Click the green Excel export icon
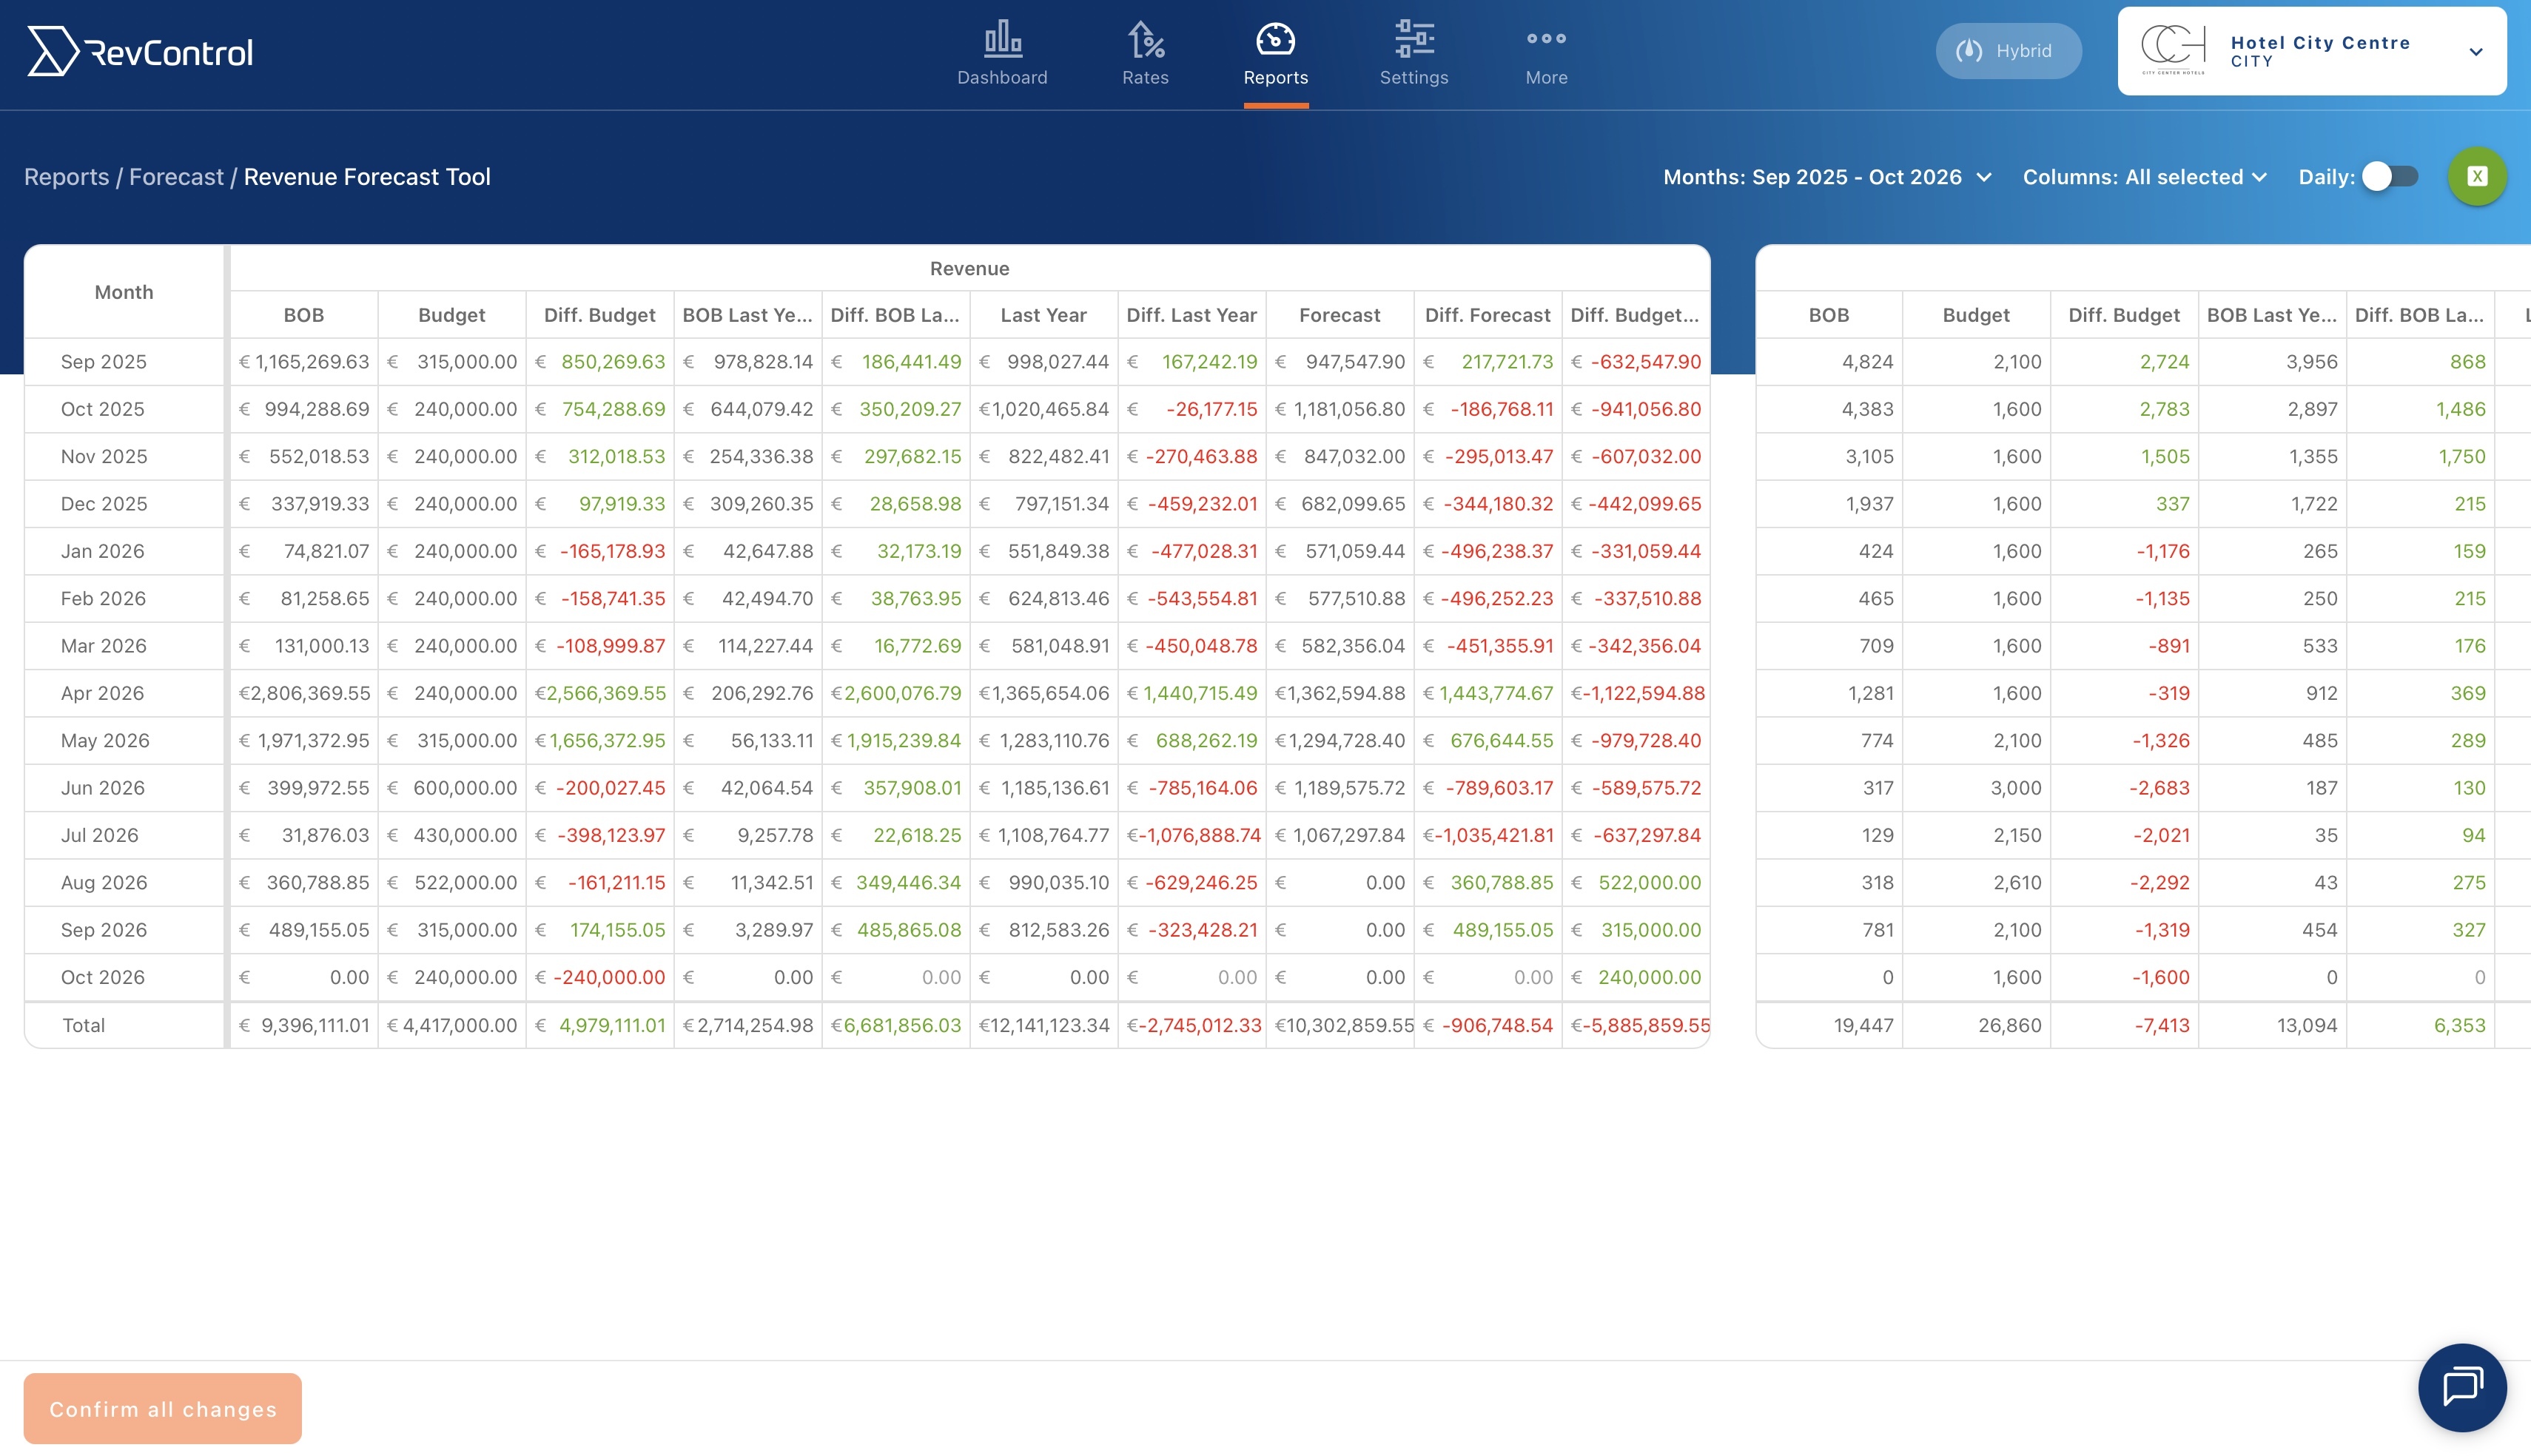Screen dimensions: 2531x1456 [x=2477, y=177]
